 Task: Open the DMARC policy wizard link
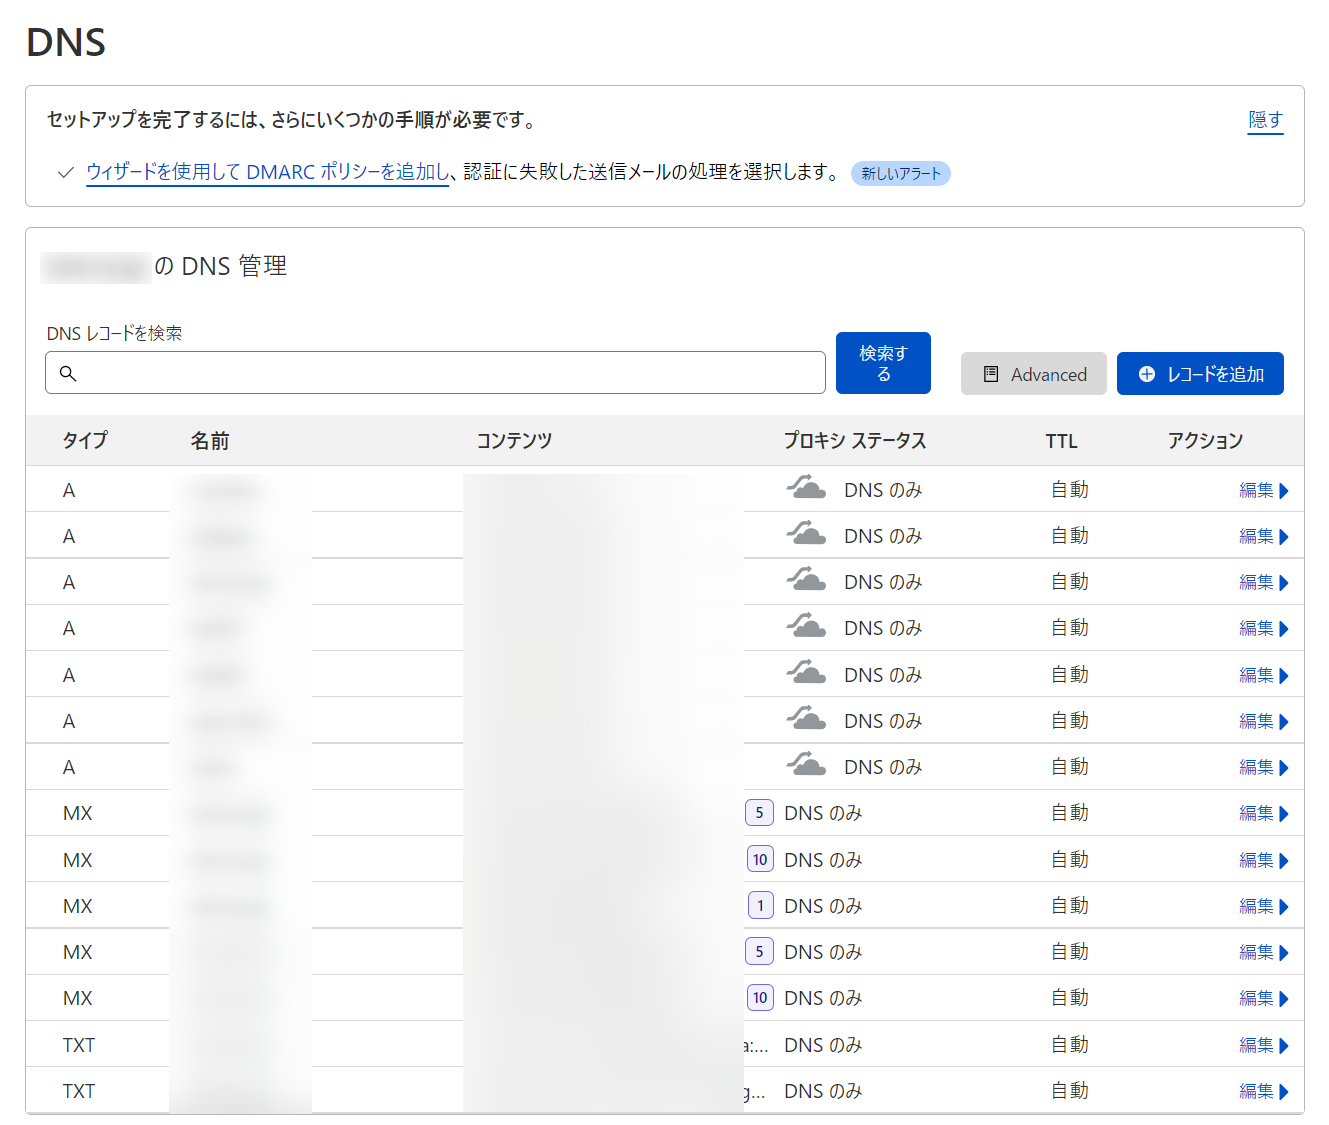pos(267,172)
